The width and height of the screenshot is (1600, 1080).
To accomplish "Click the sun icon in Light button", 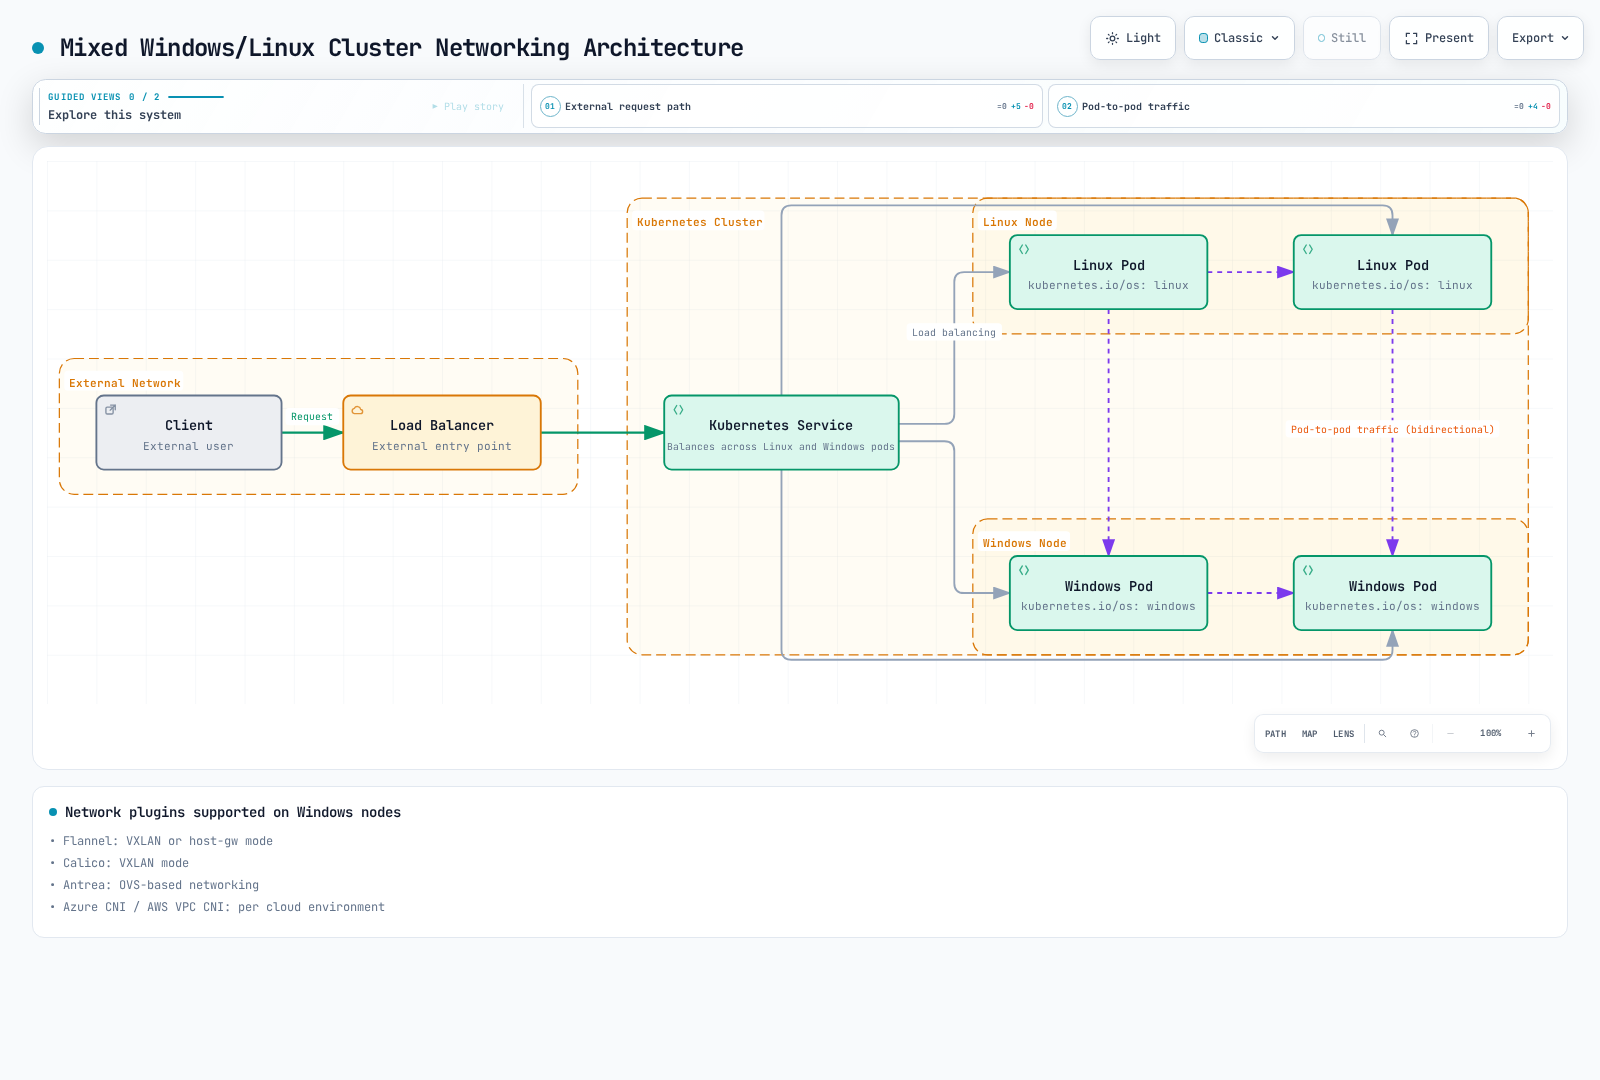I will (x=1112, y=38).
